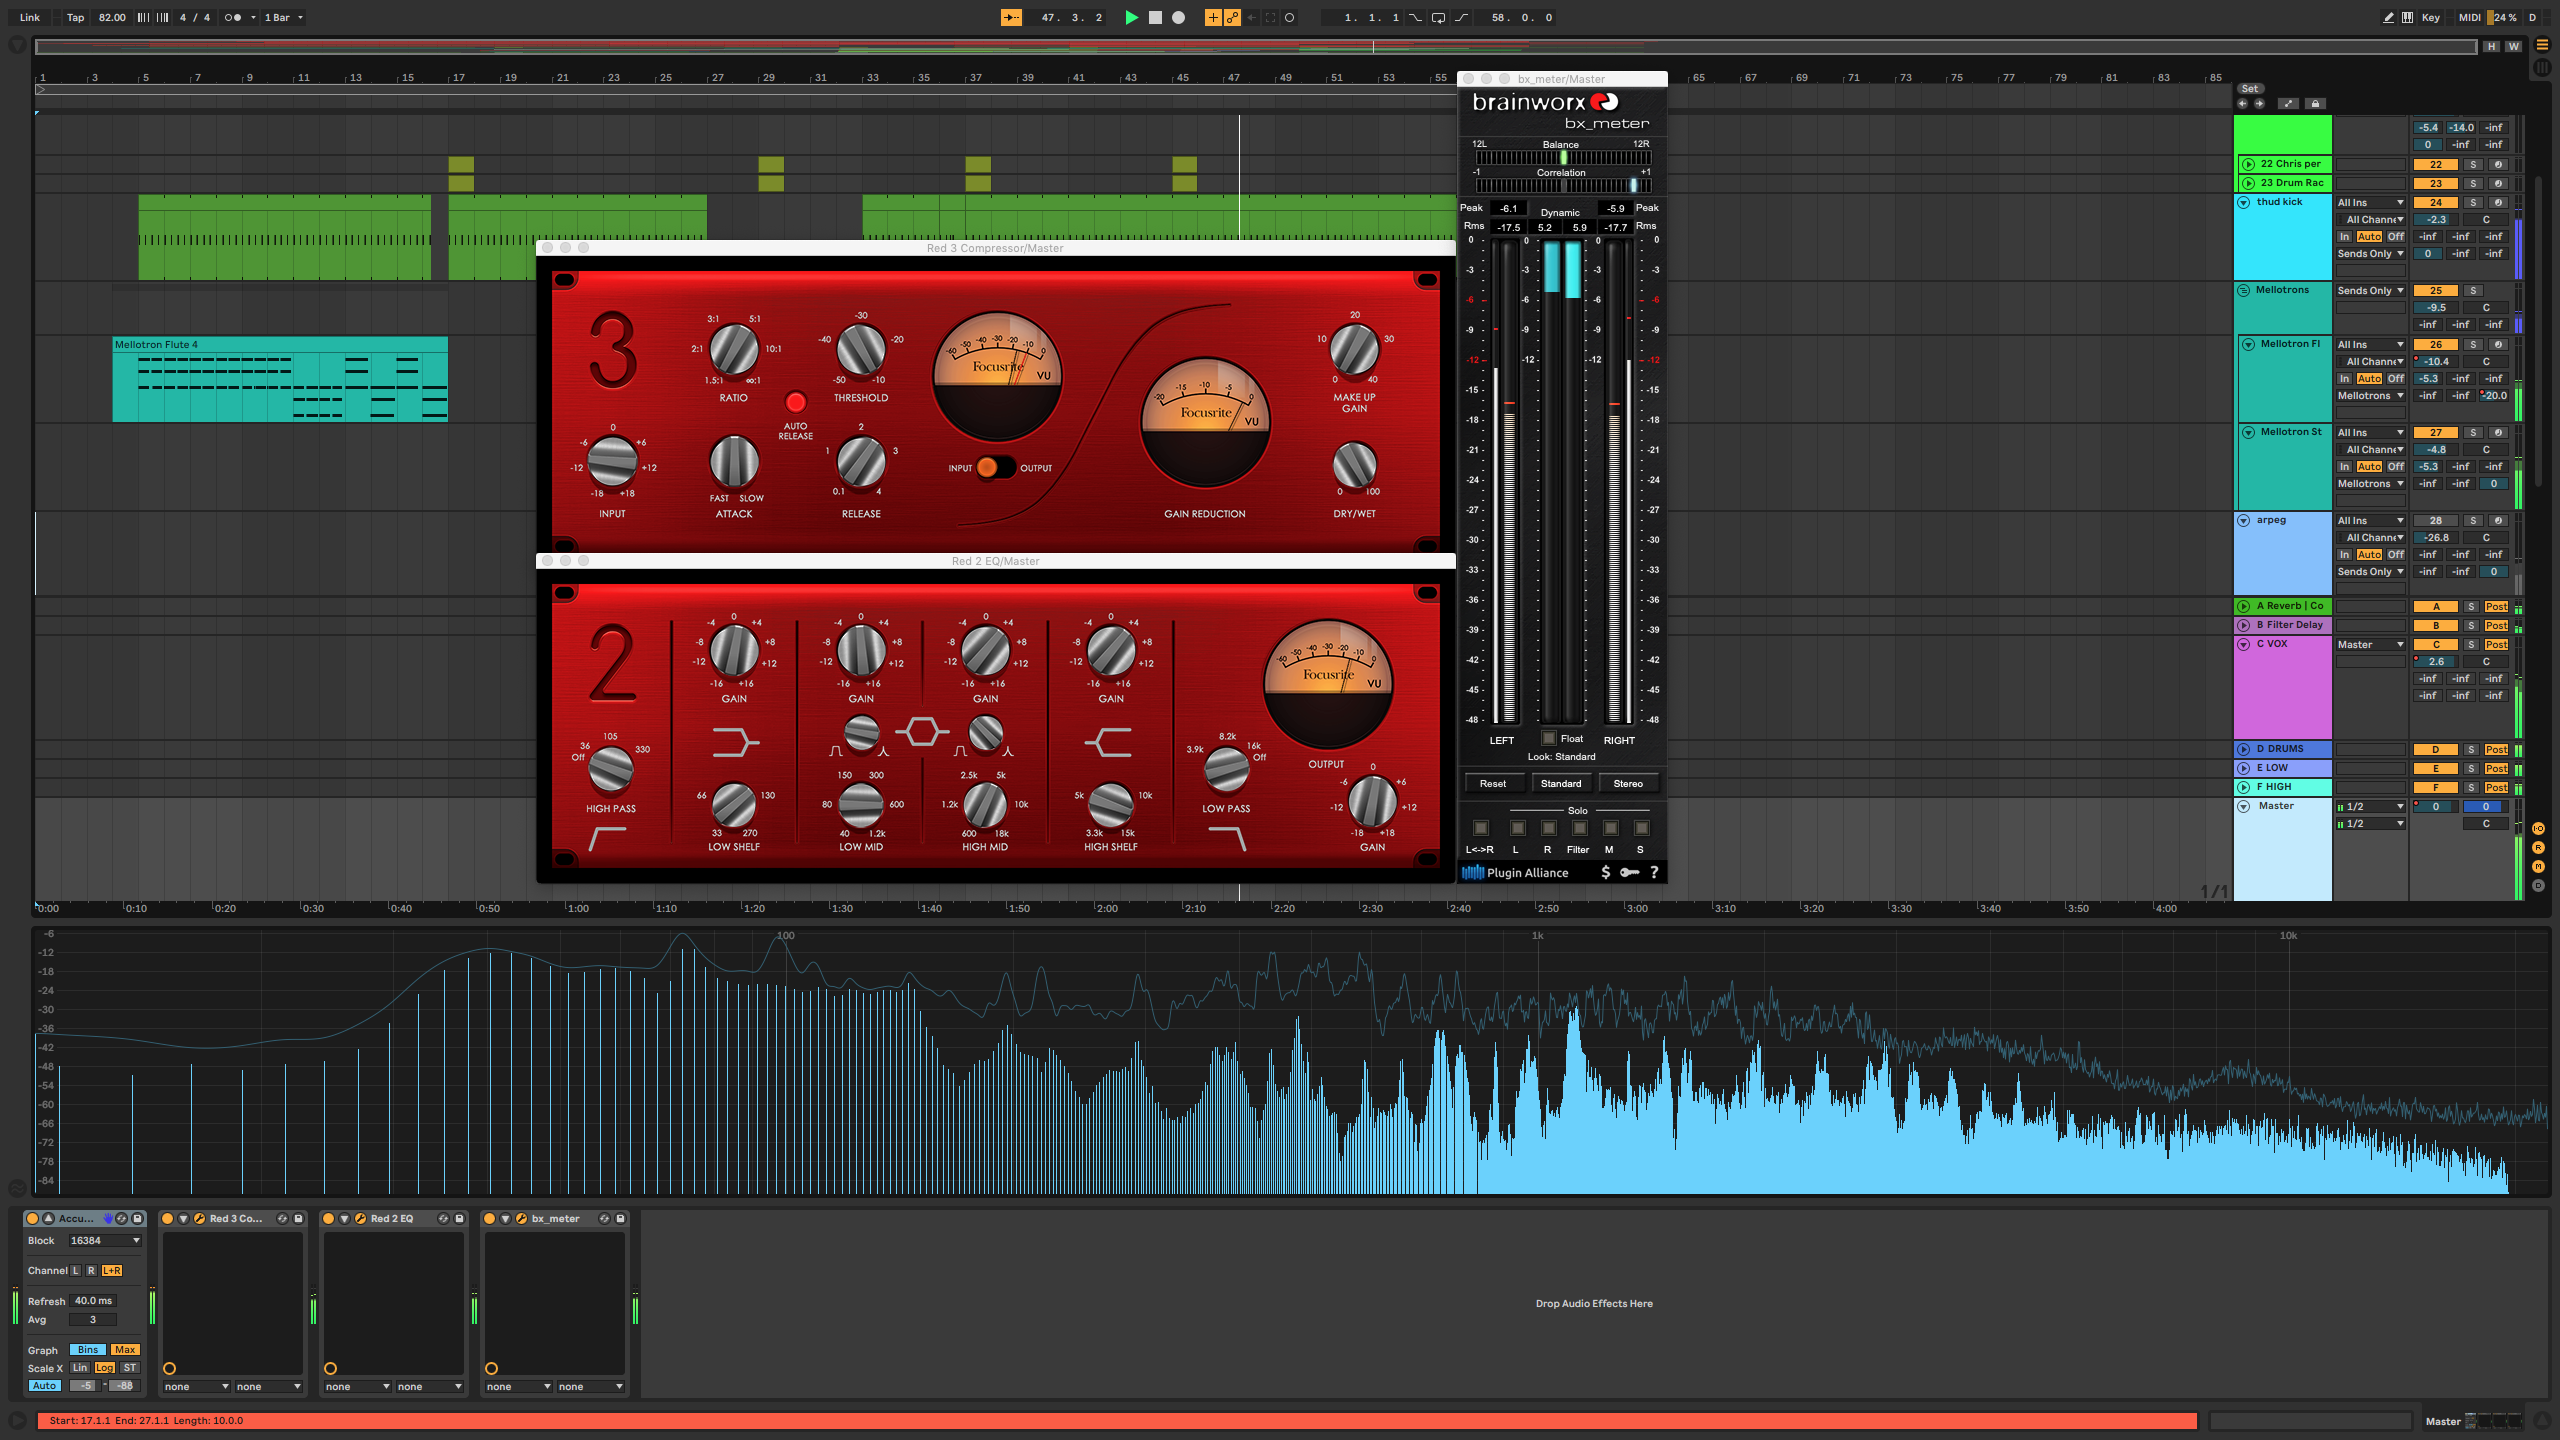Toggle Red 3 Compressor device activator
The height and width of the screenshot is (1440, 2560).
point(168,1218)
